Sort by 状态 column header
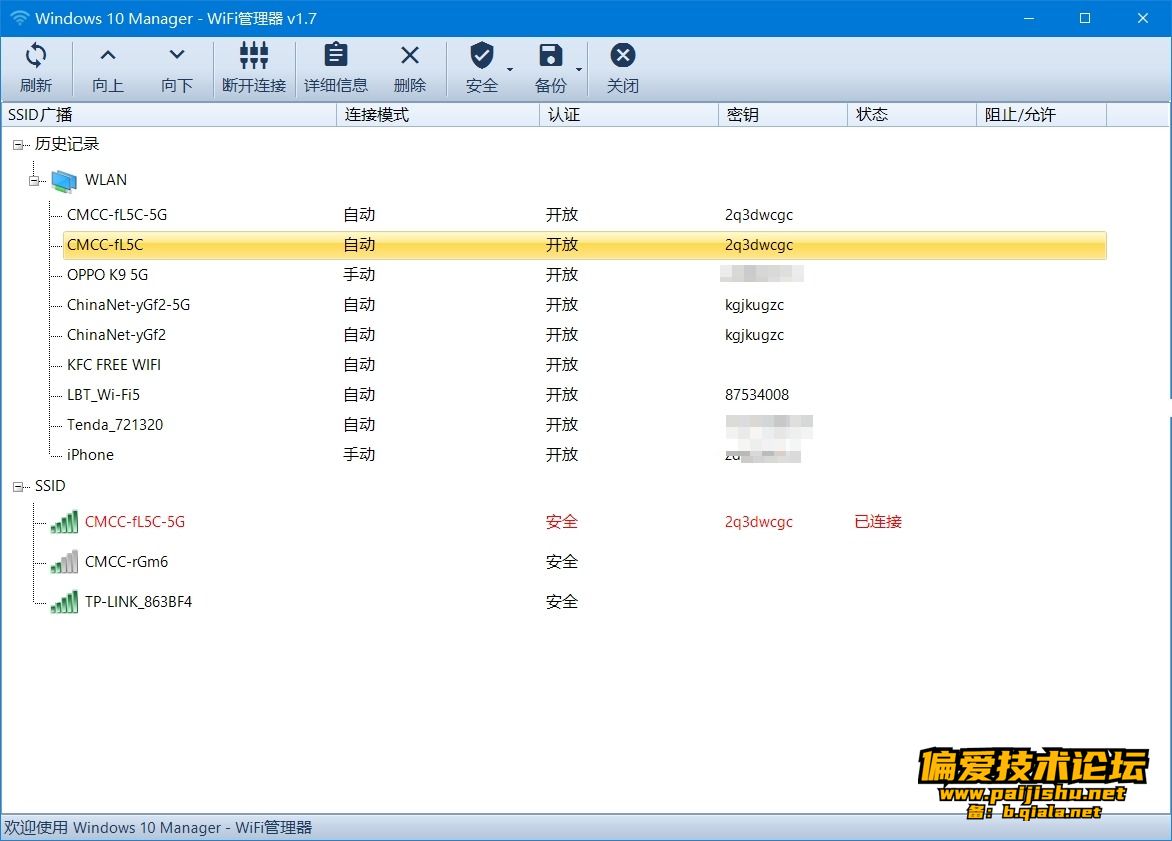This screenshot has width=1172, height=841. point(912,114)
